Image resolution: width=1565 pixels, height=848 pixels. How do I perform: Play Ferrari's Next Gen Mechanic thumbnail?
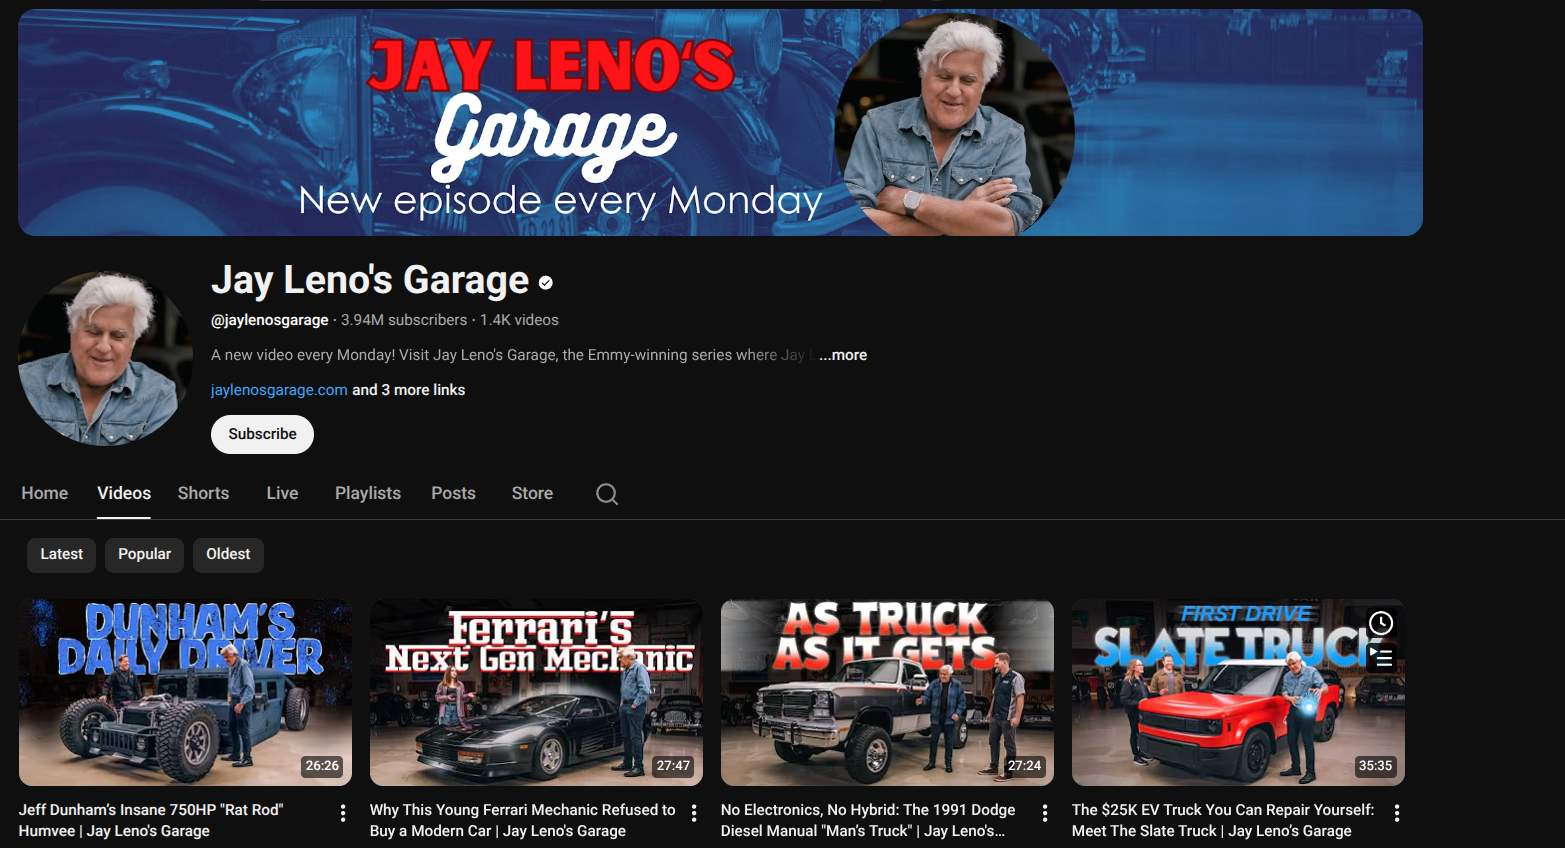536,692
